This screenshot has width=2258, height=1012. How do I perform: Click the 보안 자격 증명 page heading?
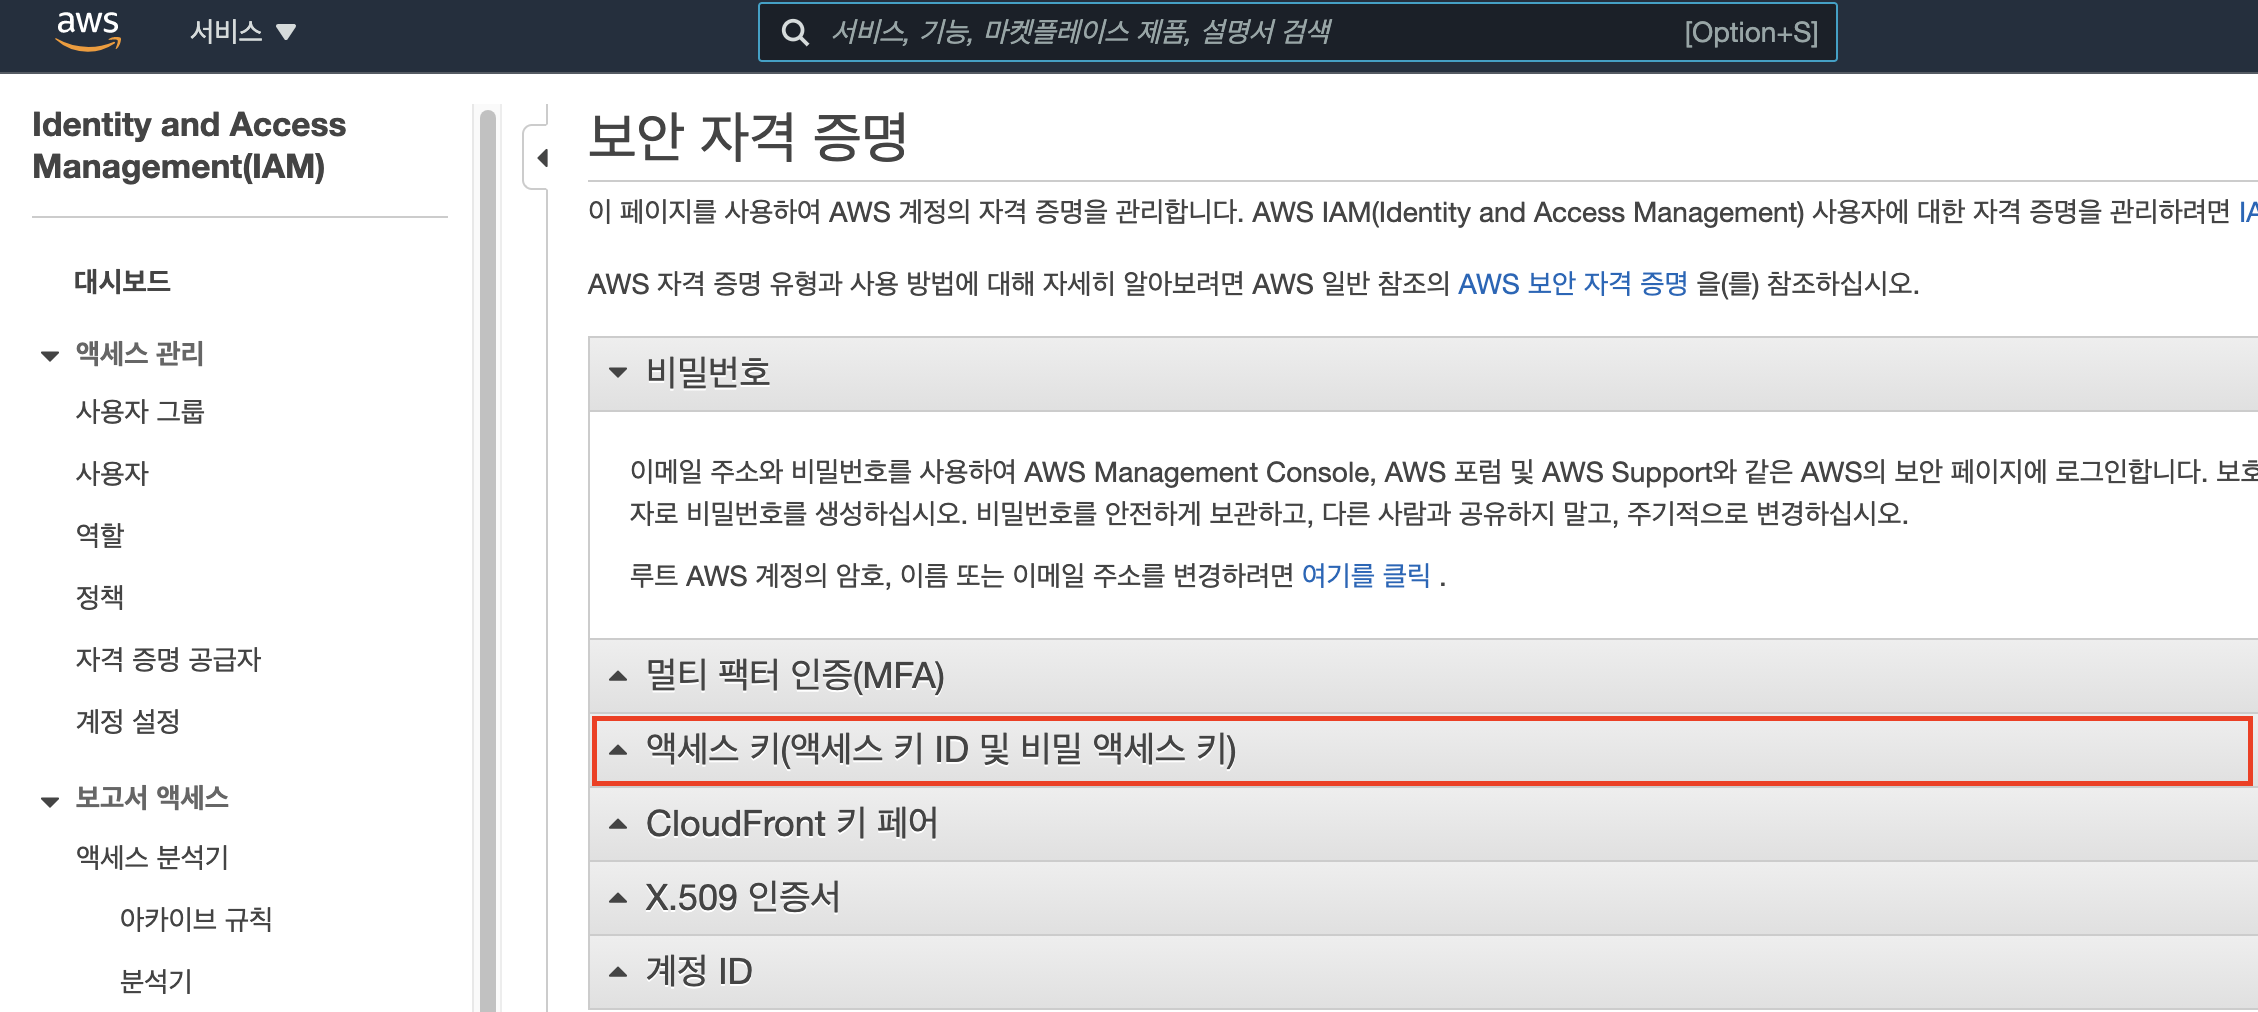(x=748, y=137)
